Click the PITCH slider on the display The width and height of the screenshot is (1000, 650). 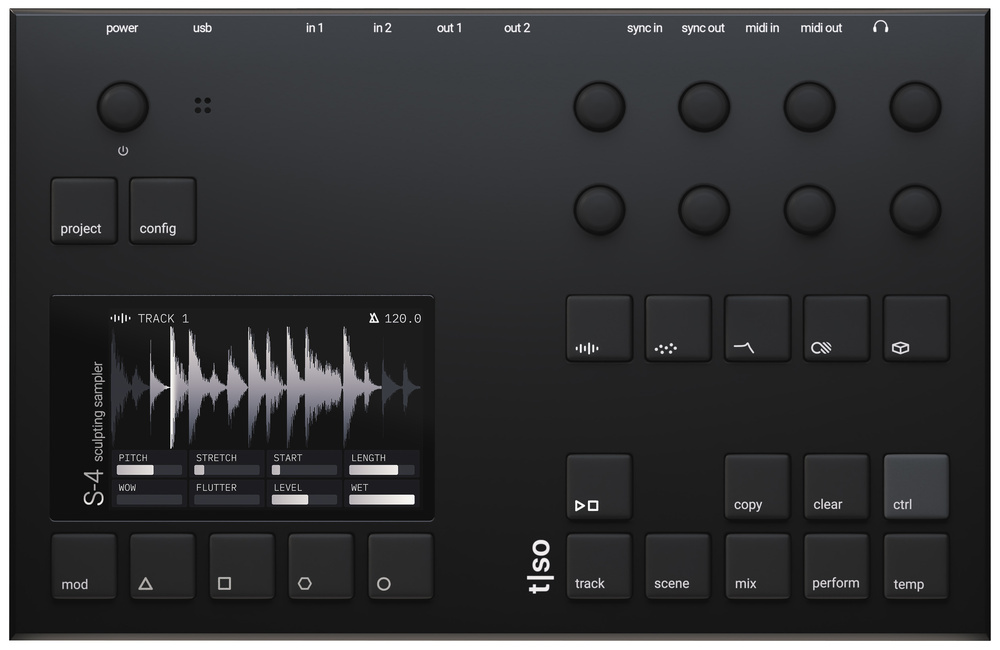coord(150,469)
